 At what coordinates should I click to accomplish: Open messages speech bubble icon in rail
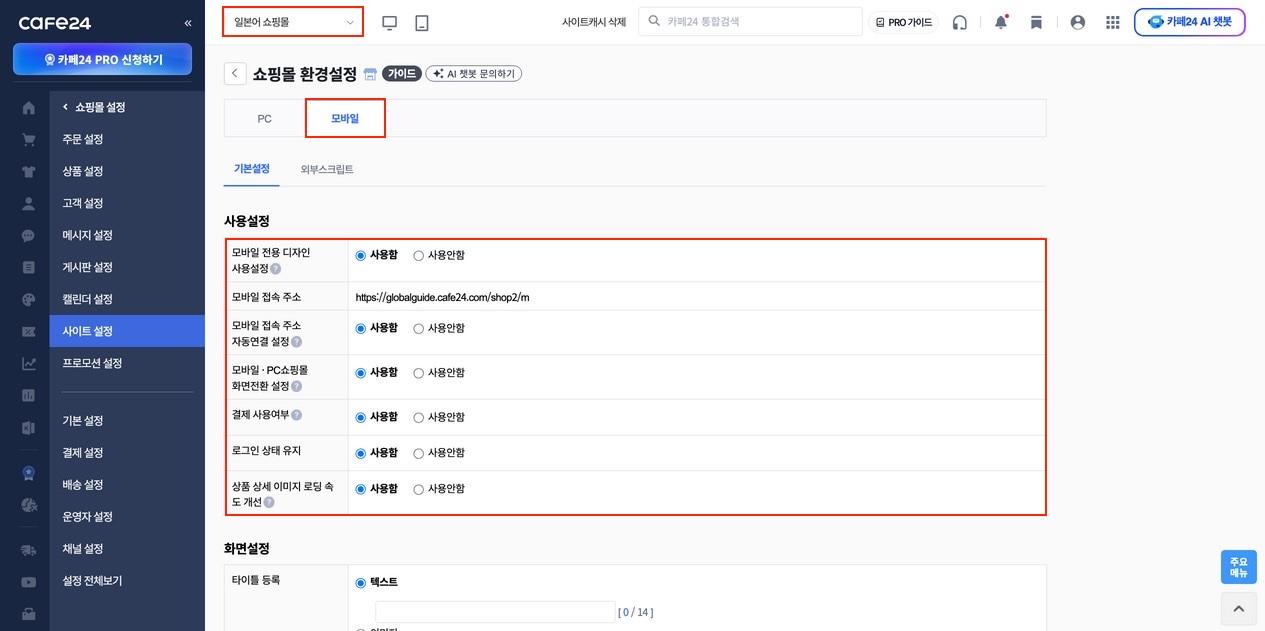tap(28, 236)
